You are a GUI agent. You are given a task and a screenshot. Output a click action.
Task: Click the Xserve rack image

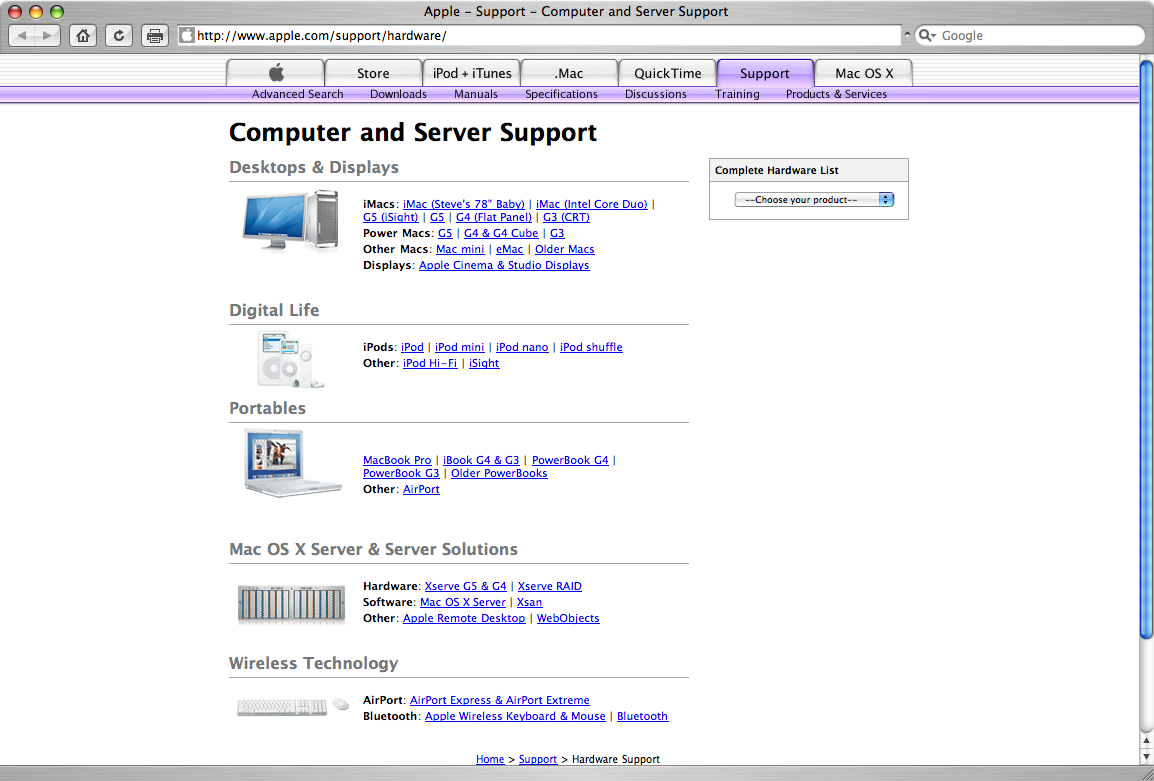[291, 604]
